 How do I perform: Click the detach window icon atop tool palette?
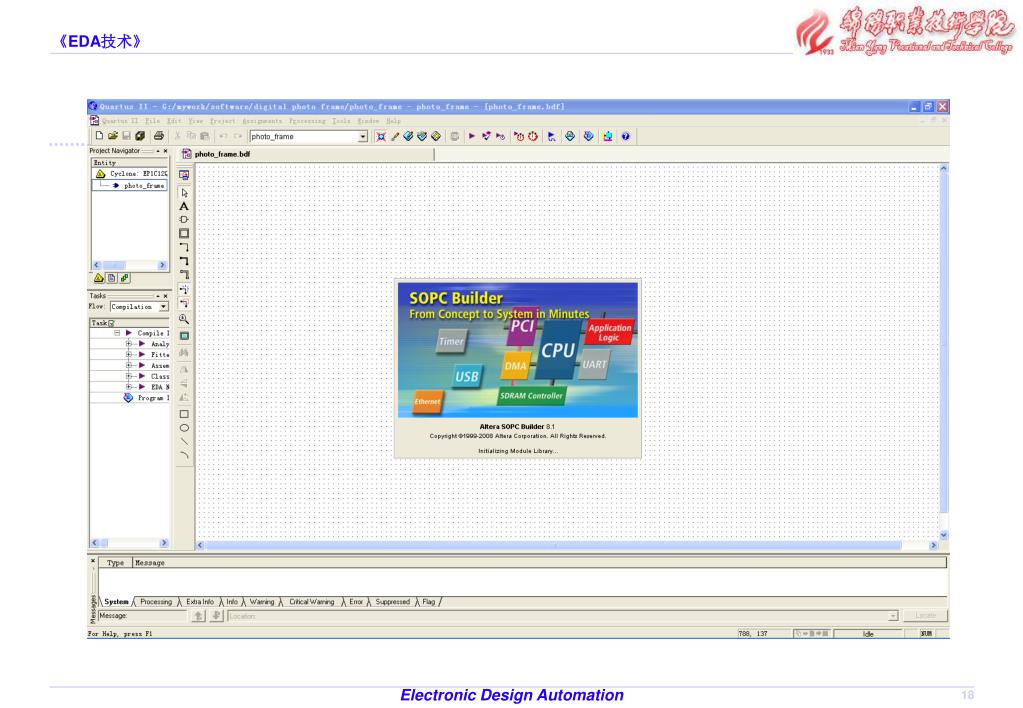click(185, 175)
